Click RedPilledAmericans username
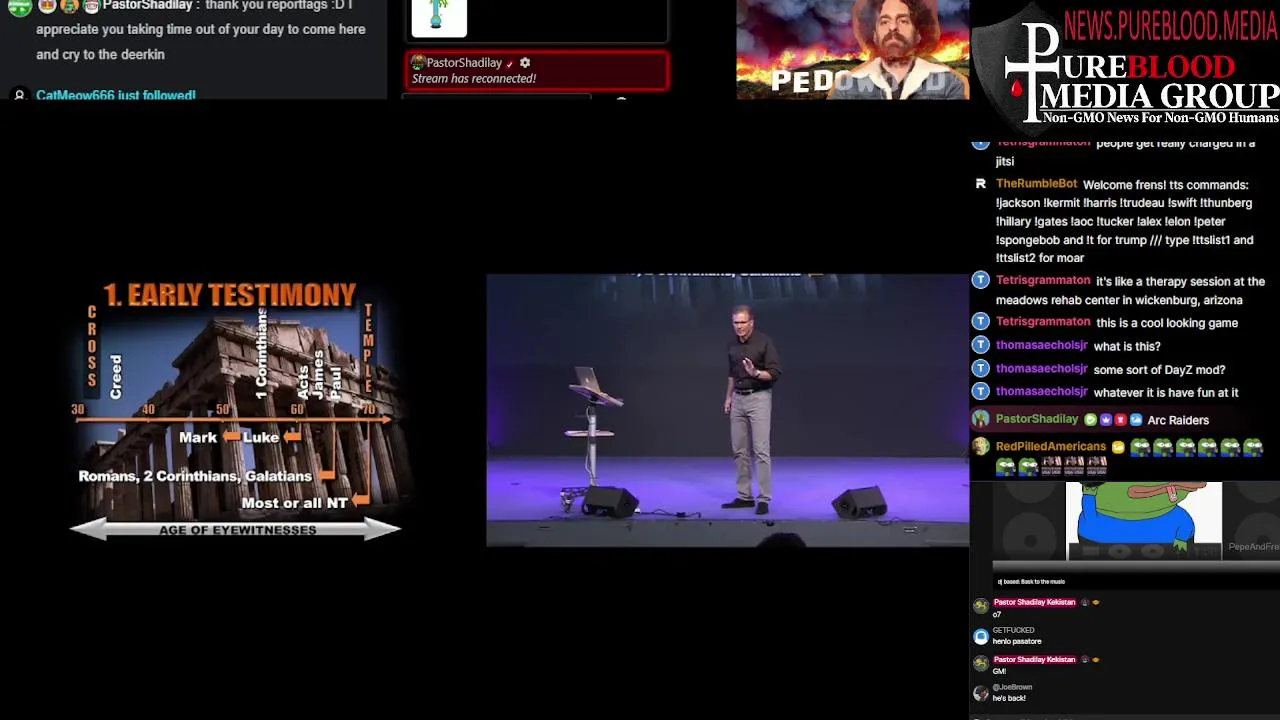Screen dimensions: 1280x720 (1051, 446)
